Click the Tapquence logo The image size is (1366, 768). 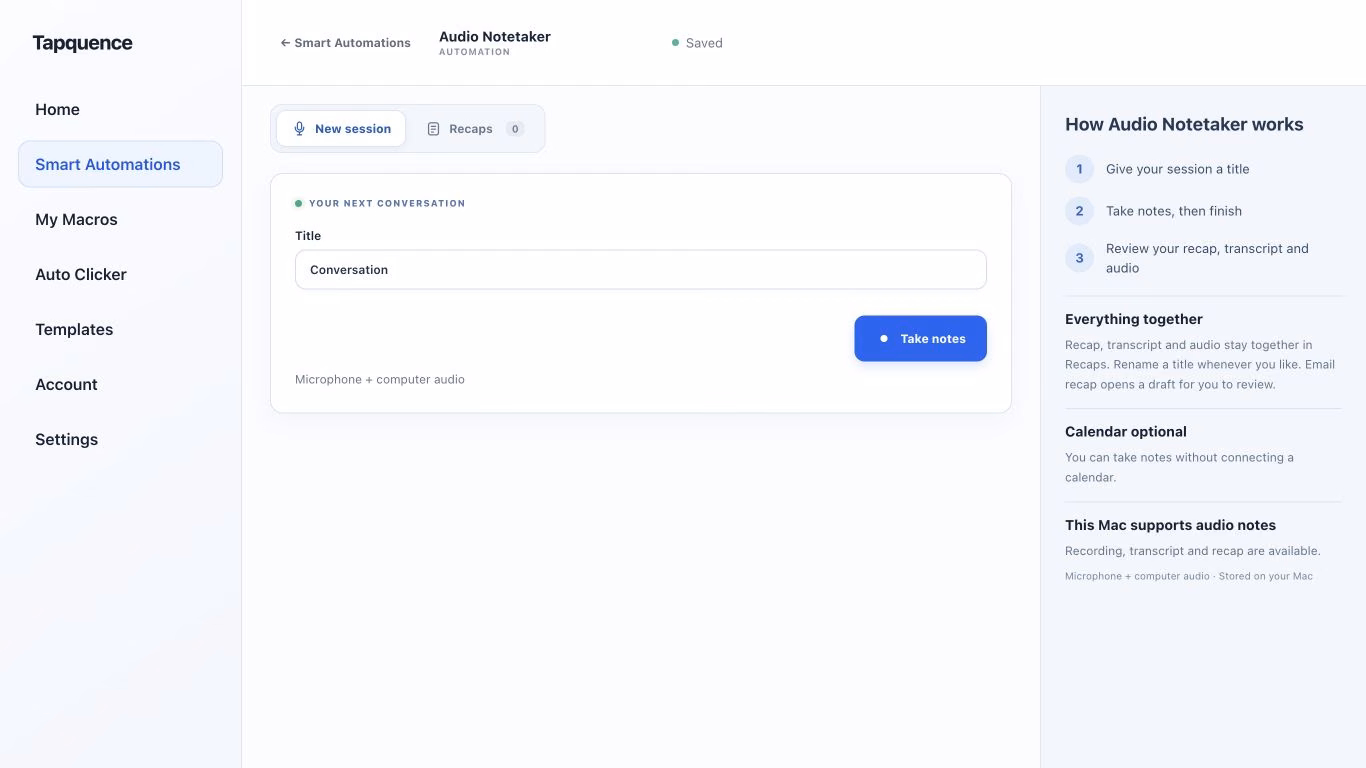click(x=82, y=43)
